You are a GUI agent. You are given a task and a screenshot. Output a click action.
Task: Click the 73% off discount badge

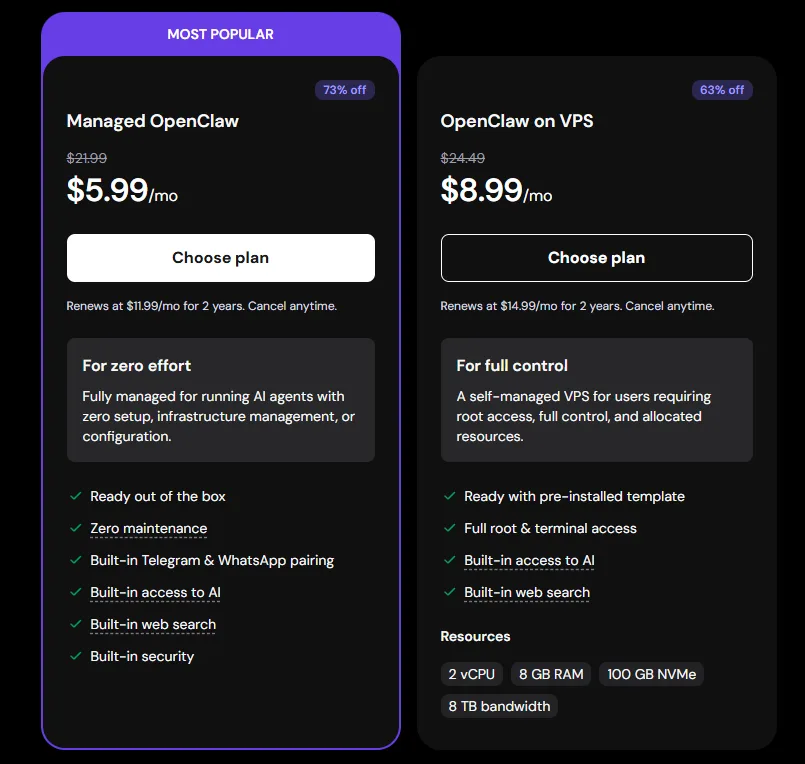(345, 90)
